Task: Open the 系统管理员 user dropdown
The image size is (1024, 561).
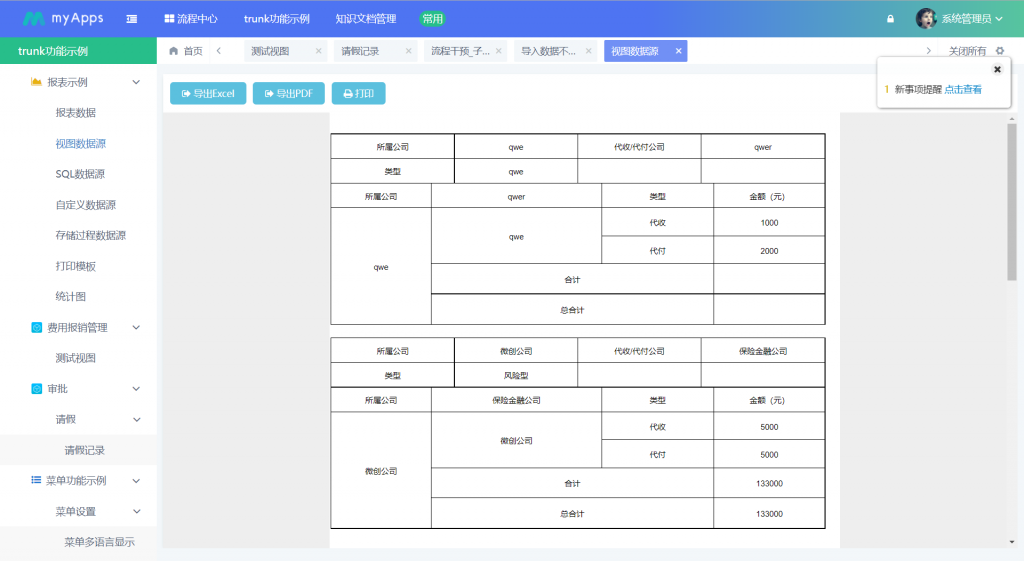Action: click(x=960, y=19)
